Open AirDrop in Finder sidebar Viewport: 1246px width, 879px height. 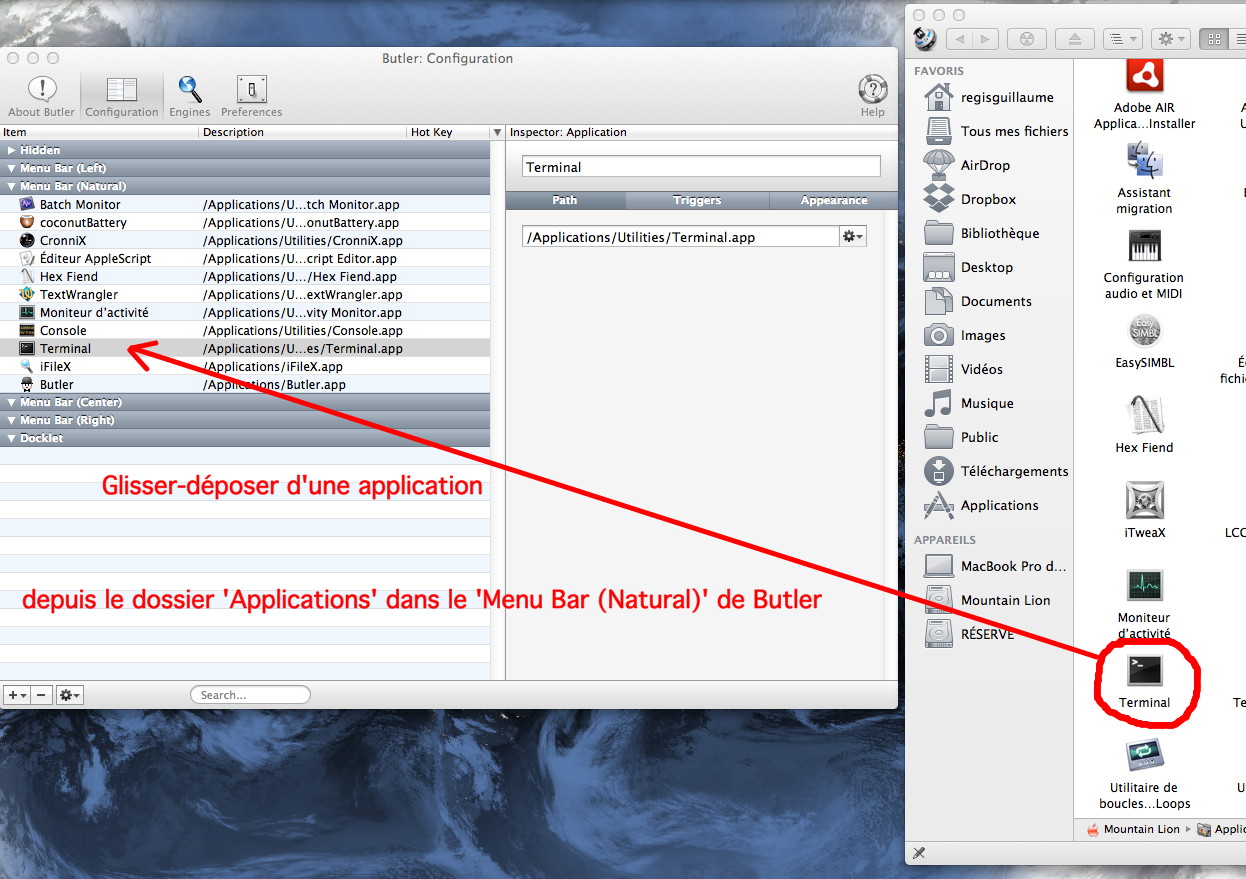point(939,165)
